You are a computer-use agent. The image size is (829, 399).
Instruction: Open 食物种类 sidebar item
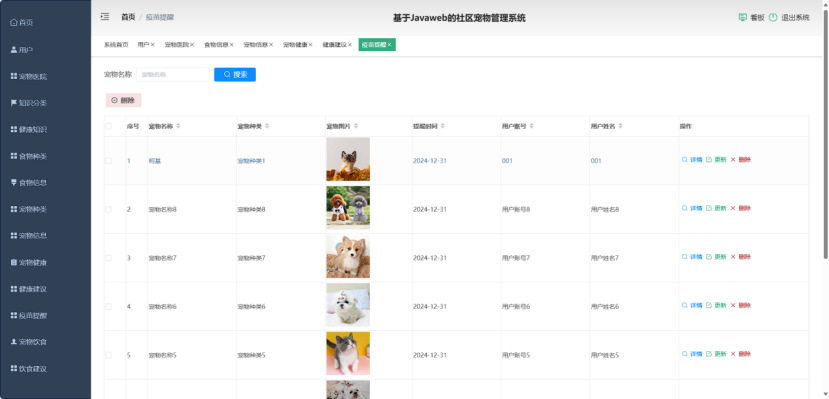pyautogui.click(x=29, y=156)
